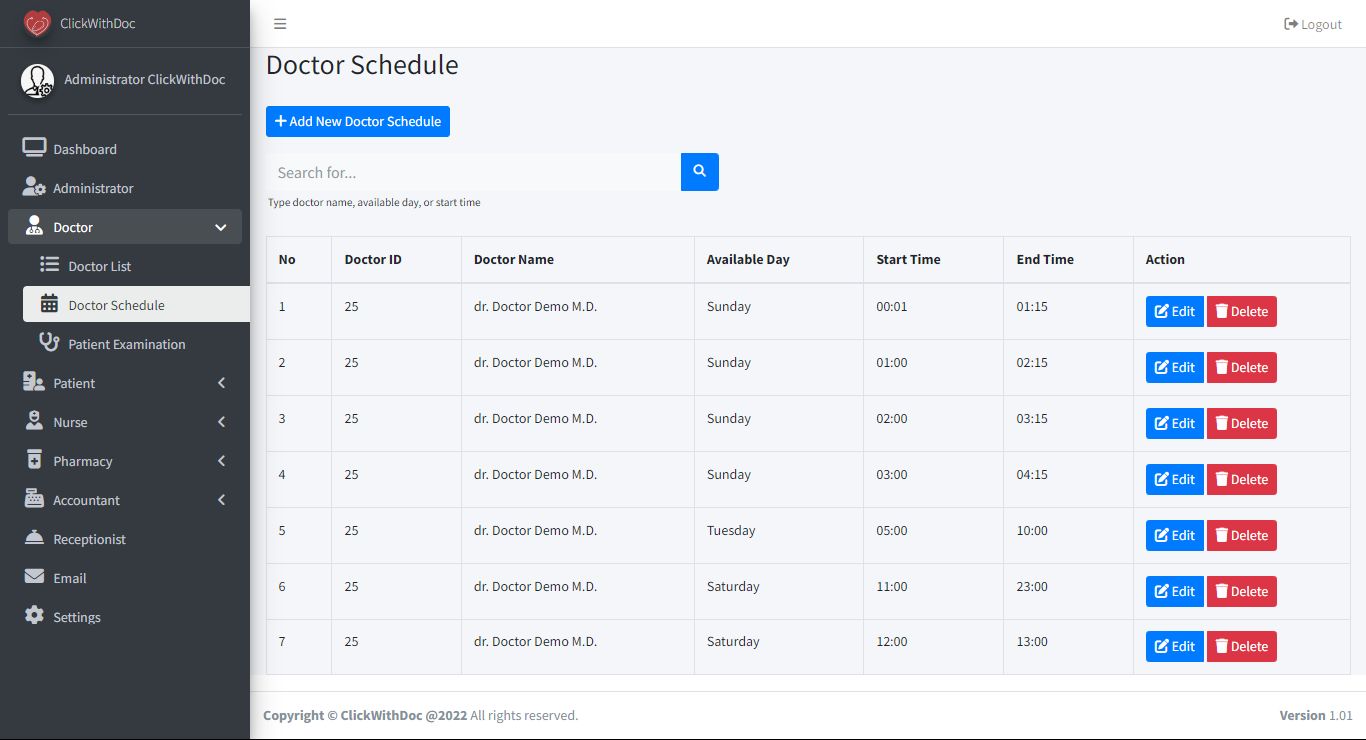Open the Doctor List menu item
Viewport: 1366px width, 740px height.
(x=99, y=266)
